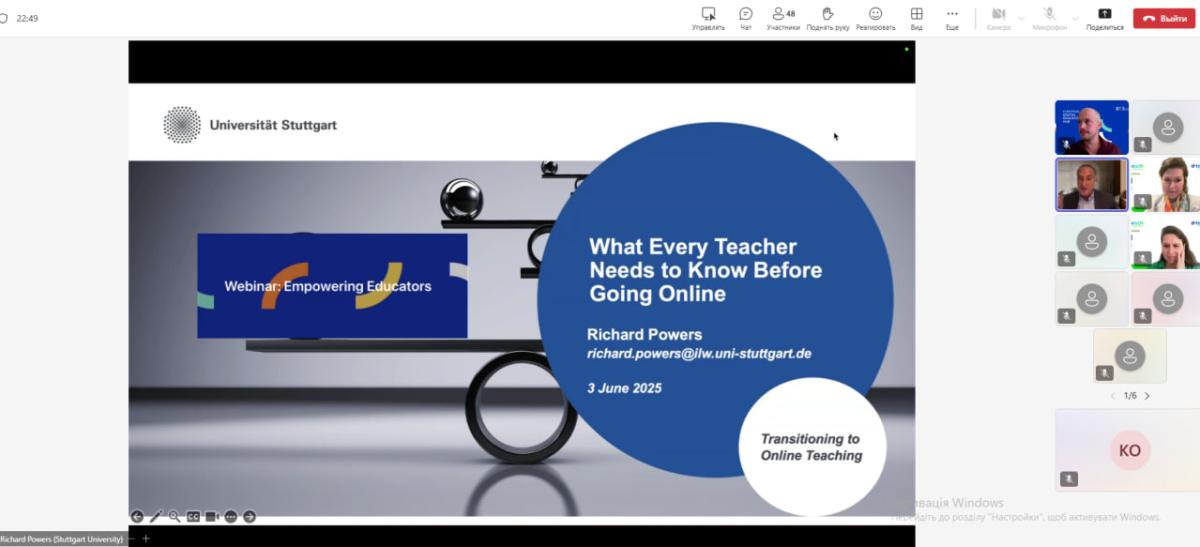Click the magnifier zoom icon on slide
The width and height of the screenshot is (1200, 547).
point(174,516)
